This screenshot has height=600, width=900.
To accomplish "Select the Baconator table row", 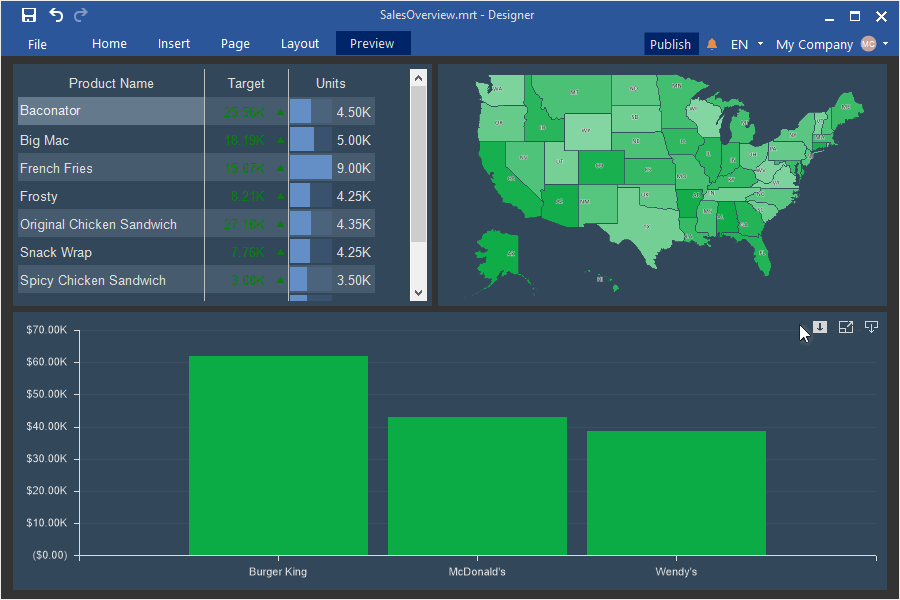I will click(110, 111).
